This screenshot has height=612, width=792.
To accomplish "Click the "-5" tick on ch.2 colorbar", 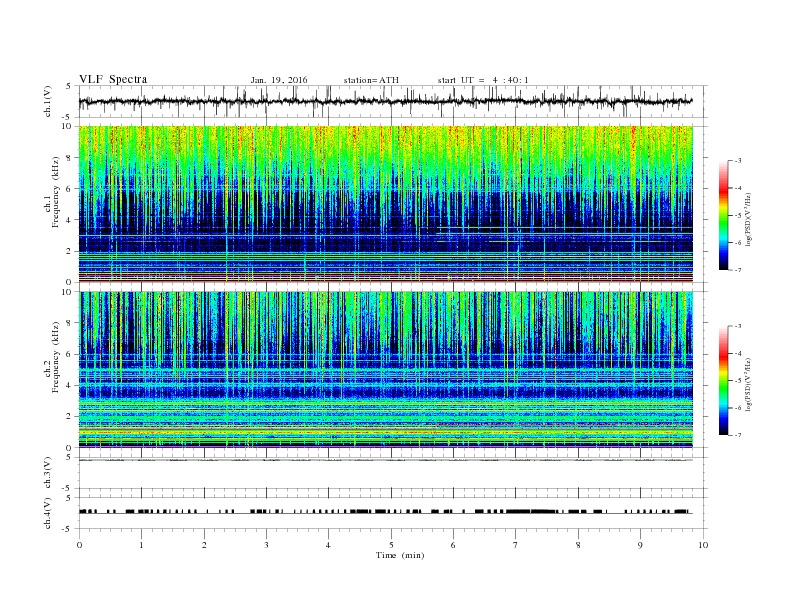I will click(x=737, y=381).
